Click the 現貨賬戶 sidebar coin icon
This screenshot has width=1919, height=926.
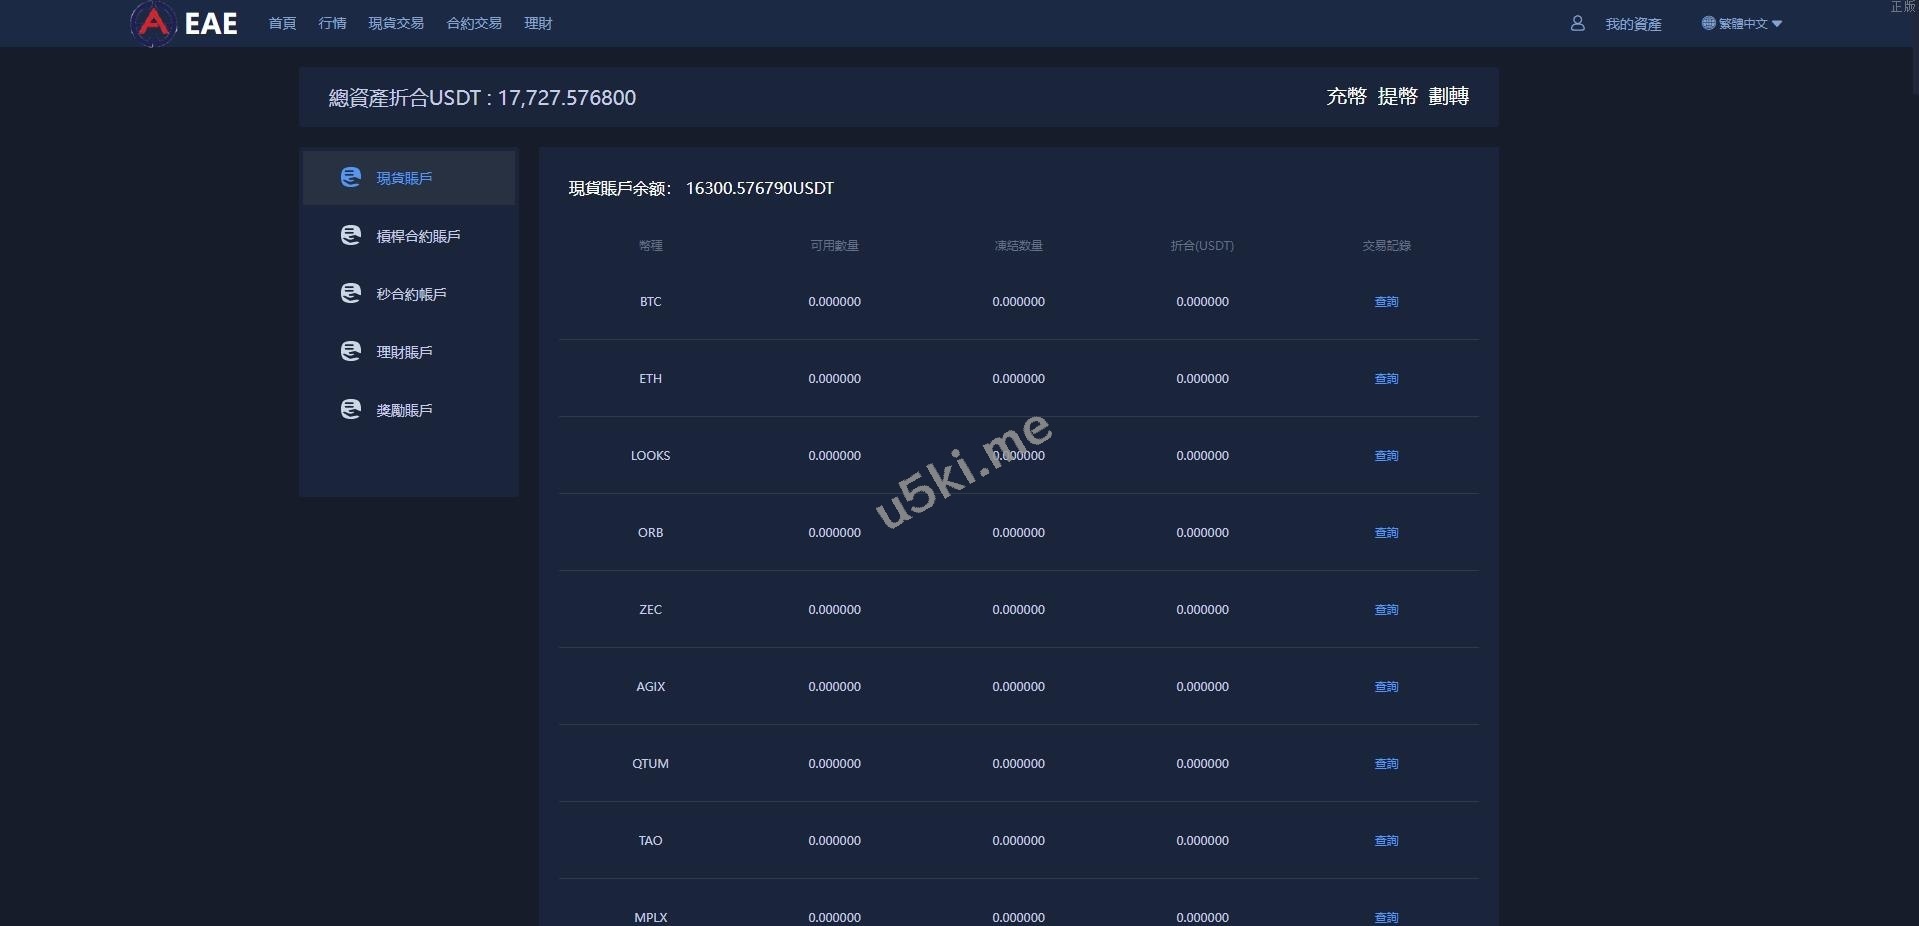point(350,177)
